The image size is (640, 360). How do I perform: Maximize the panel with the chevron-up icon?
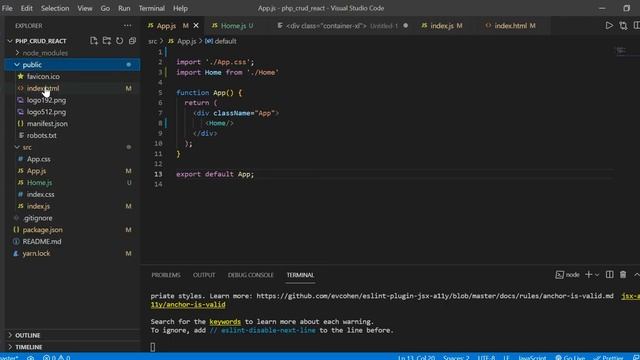636,275
